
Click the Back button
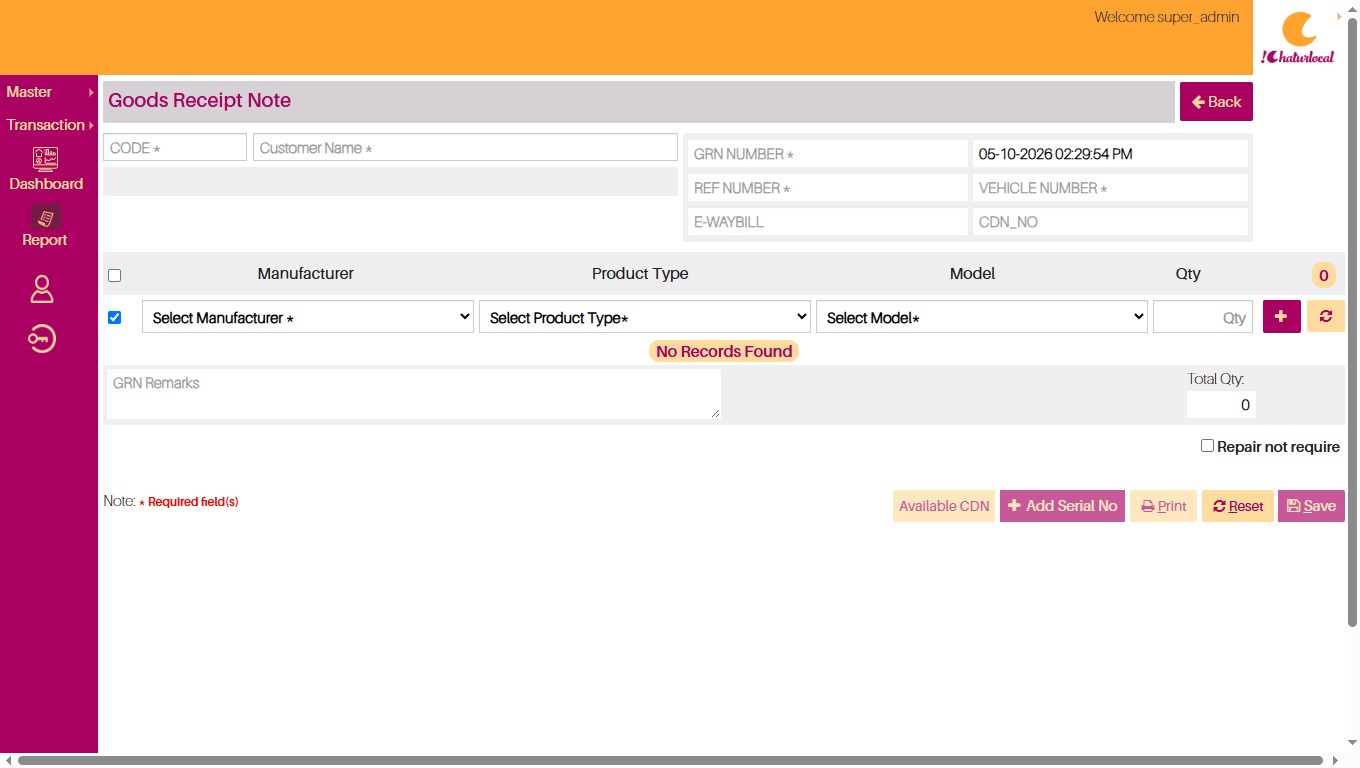1216,102
